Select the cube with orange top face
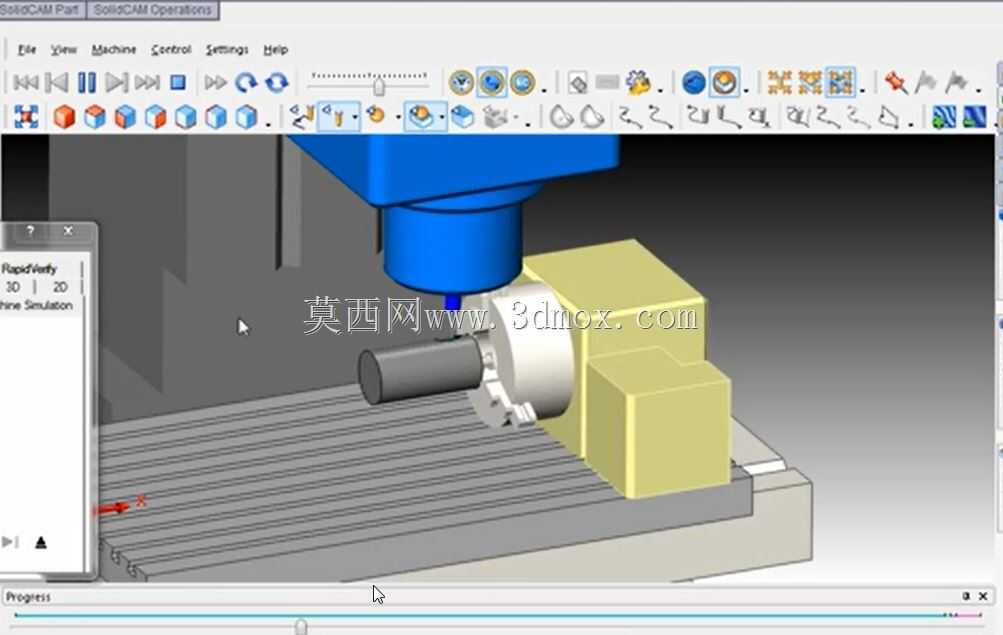This screenshot has width=1003, height=635. (x=95, y=117)
